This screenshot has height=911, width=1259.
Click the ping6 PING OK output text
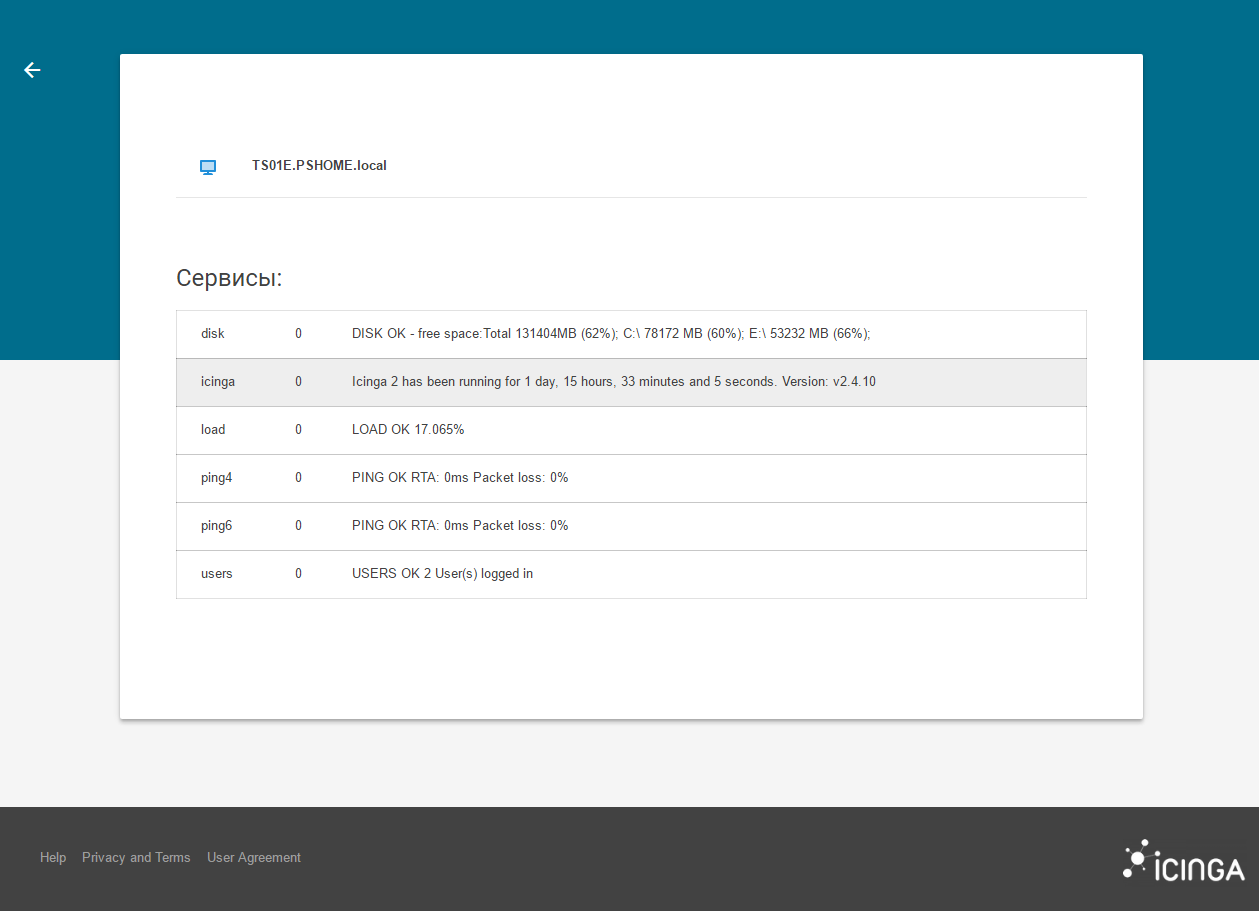tap(460, 526)
